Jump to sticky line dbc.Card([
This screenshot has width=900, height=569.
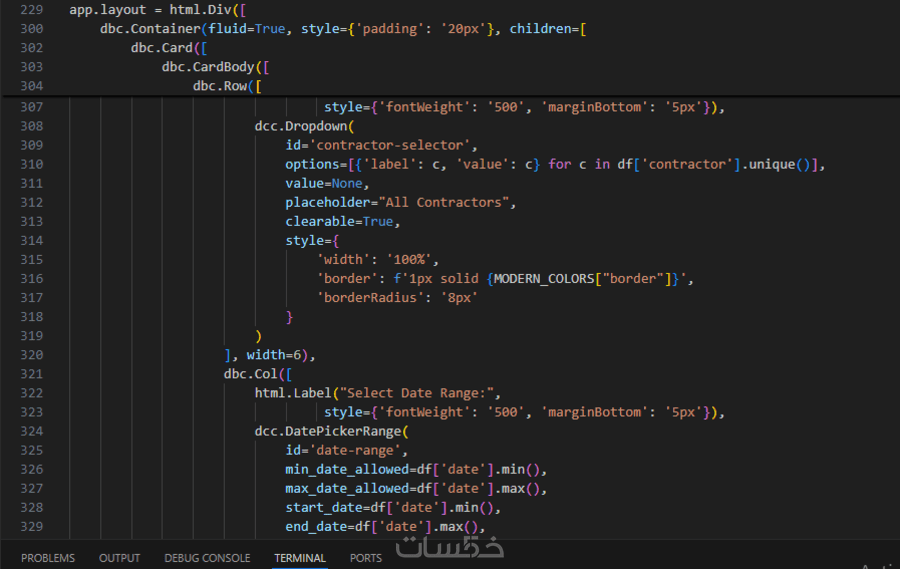coord(169,48)
